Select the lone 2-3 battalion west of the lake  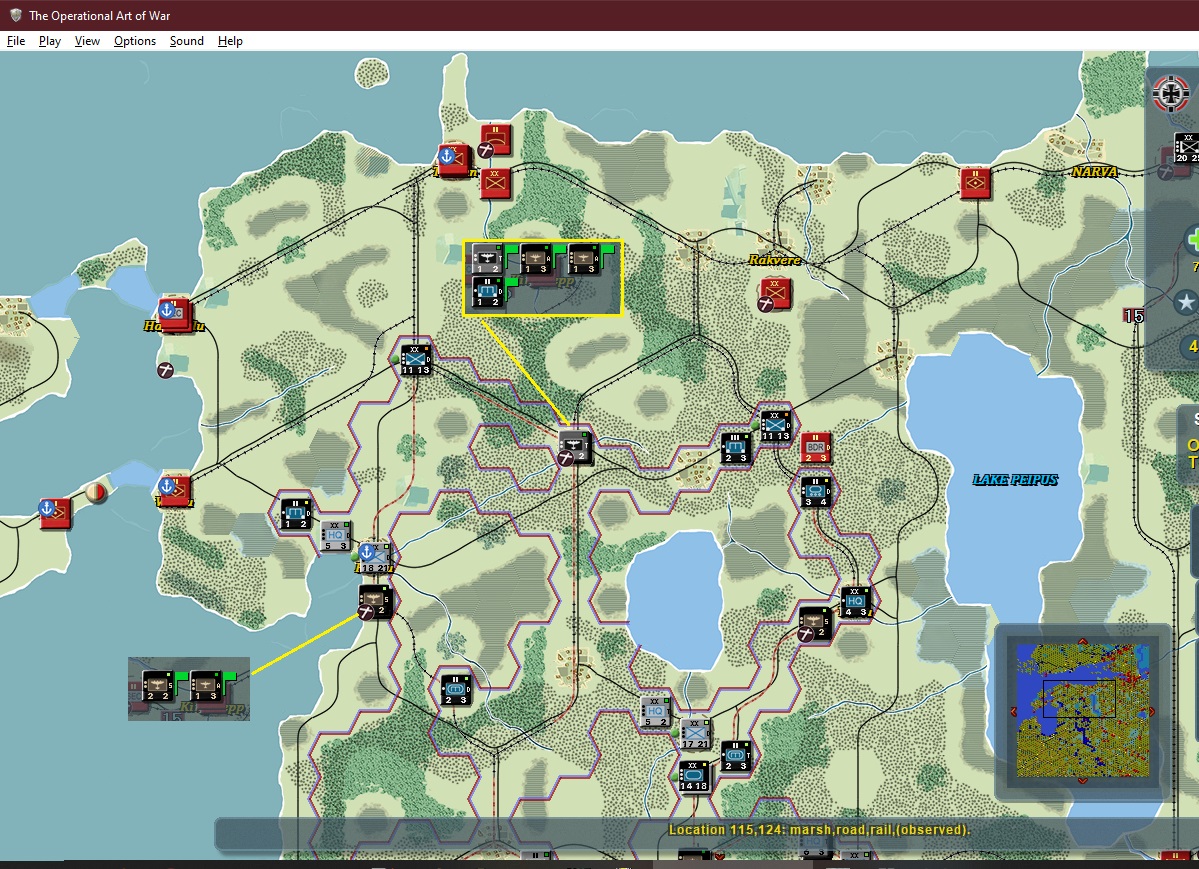(x=456, y=689)
